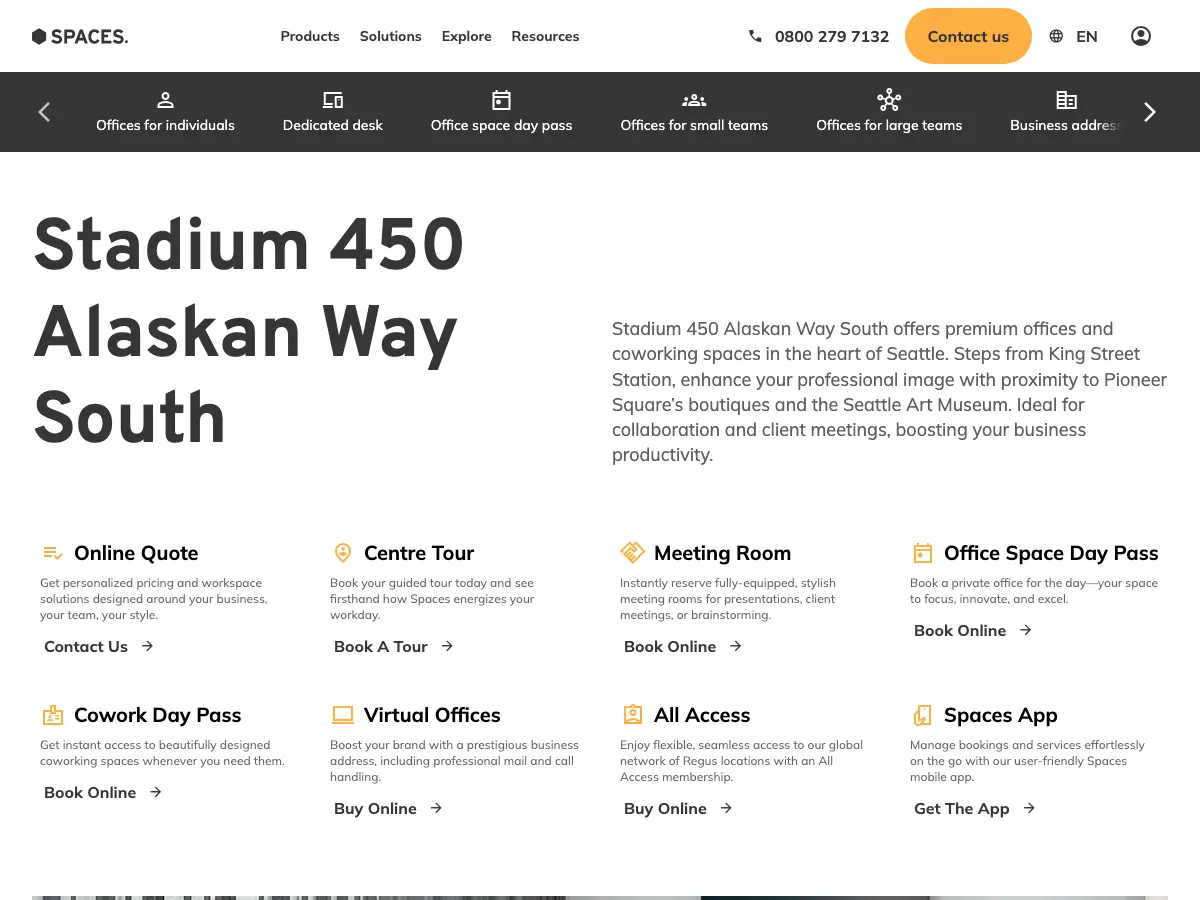Viewport: 1200px width, 900px height.
Task: Select the Dedicated desk icon
Action: (x=333, y=100)
